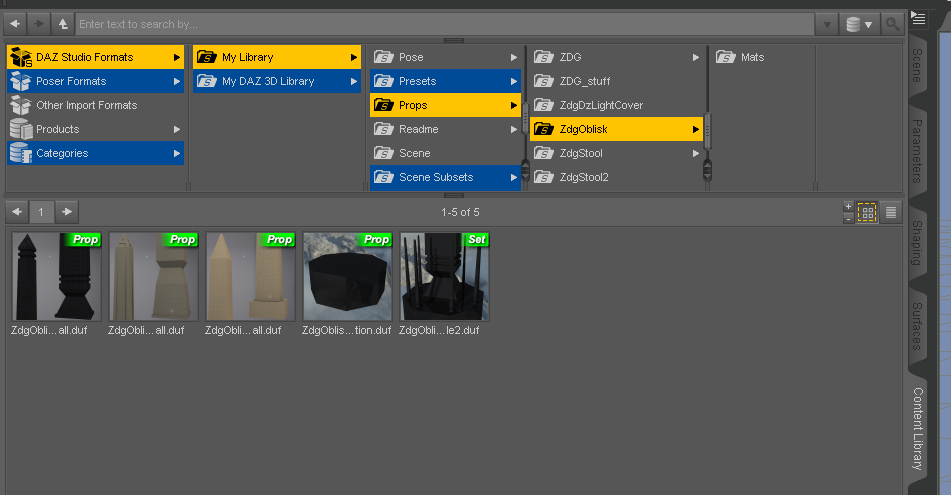Viewport: 951px width, 495px height.
Task: Open the ZDG_stuff folder
Action: point(616,81)
